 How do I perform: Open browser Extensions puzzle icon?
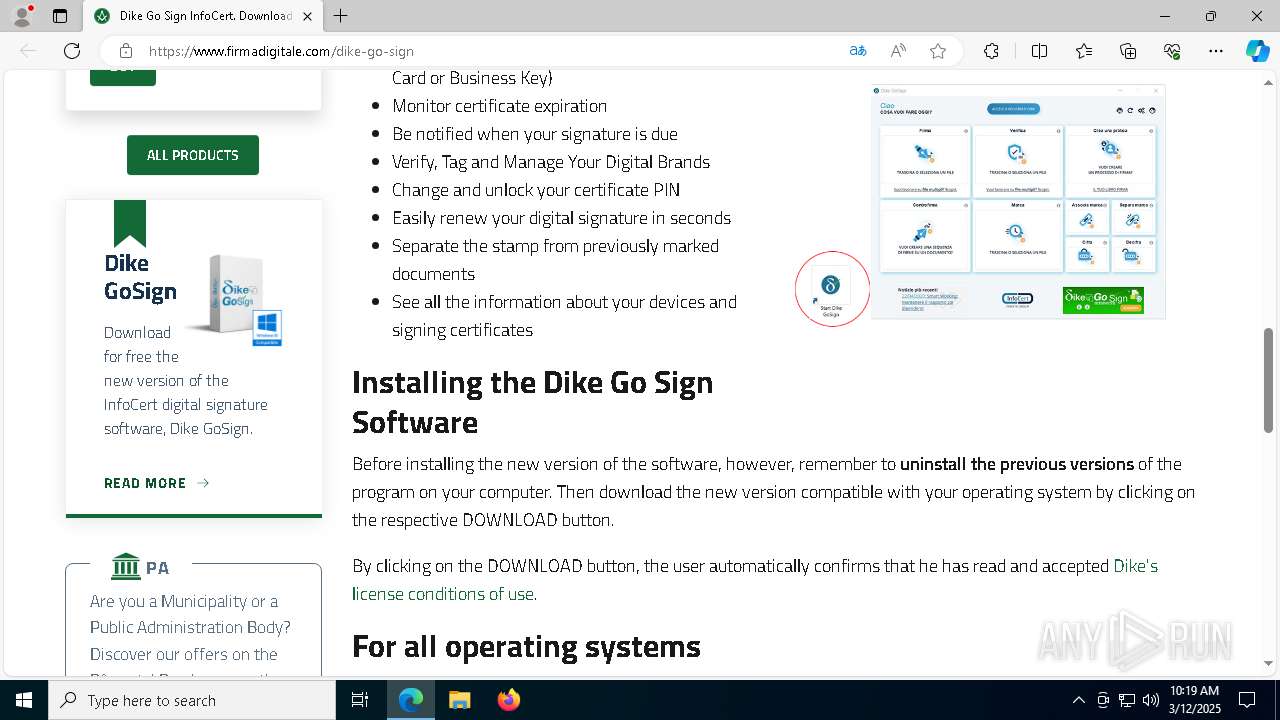pos(991,51)
